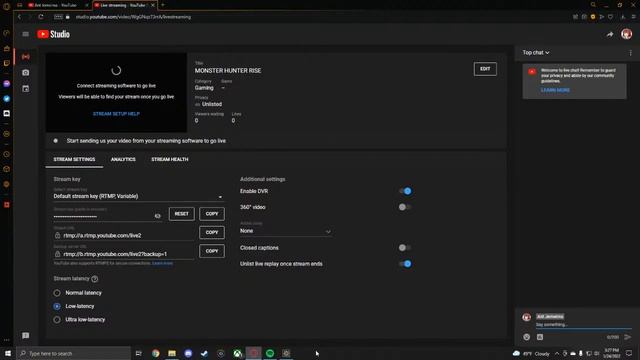Switch to the Stream Settings tab

[74, 160]
